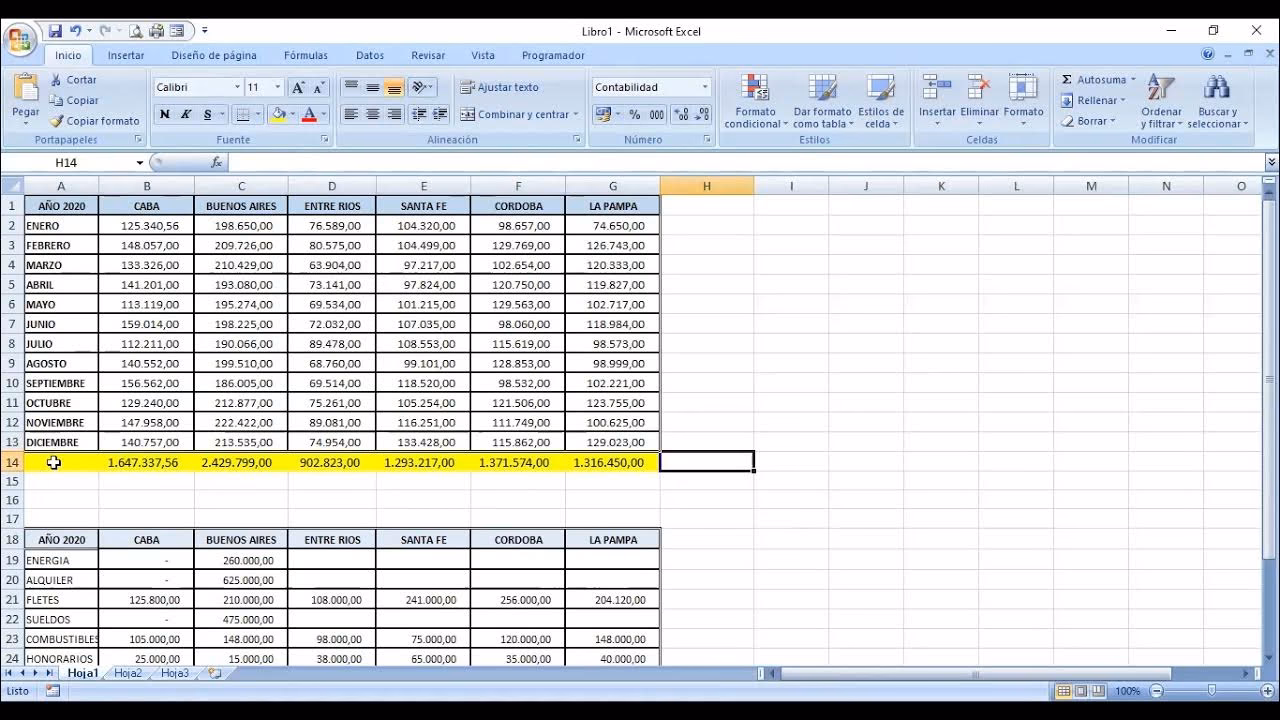The image size is (1280, 720).
Task: Open the Name Box dropdown arrow
Action: [x=140, y=163]
